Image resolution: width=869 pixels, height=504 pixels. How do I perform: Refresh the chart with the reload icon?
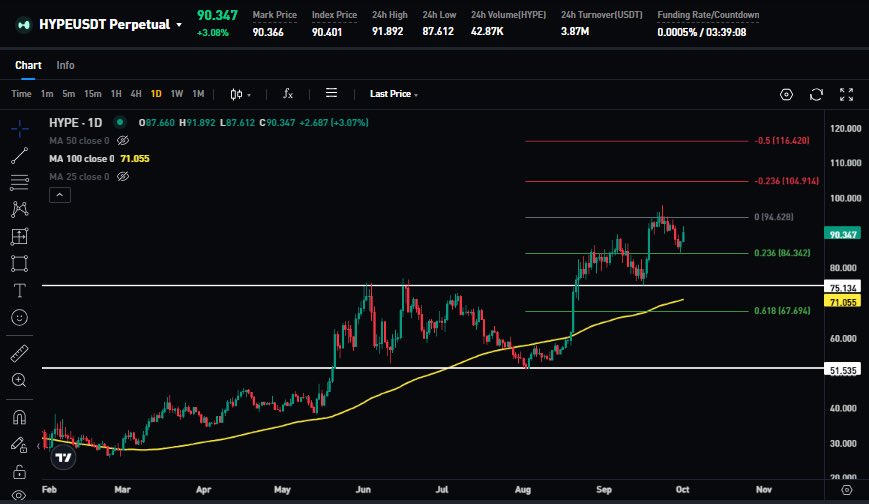(816, 94)
